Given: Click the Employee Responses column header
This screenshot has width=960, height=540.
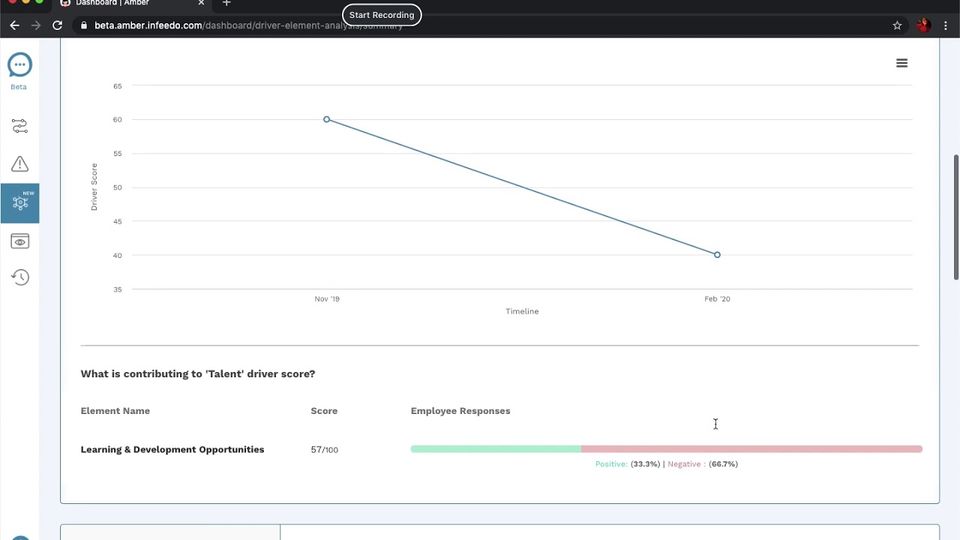Looking at the screenshot, I should pyautogui.click(x=460, y=411).
